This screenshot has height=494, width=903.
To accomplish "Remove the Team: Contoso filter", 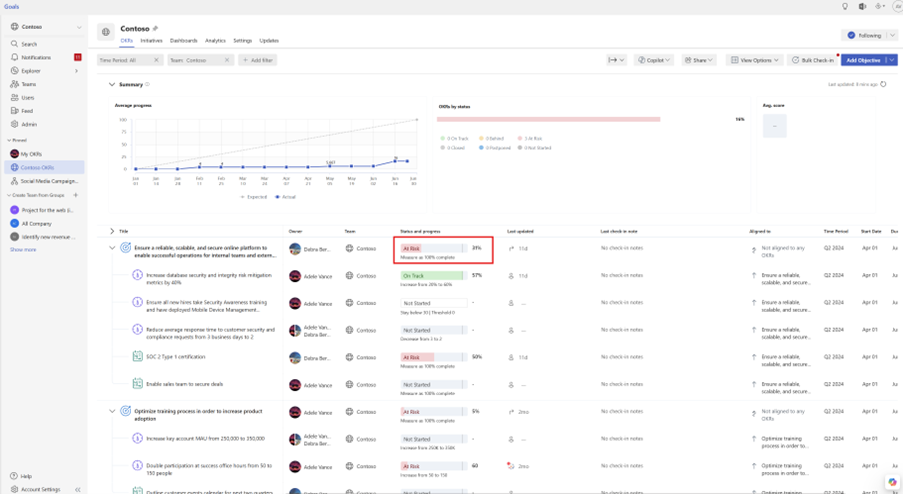I will tap(227, 60).
